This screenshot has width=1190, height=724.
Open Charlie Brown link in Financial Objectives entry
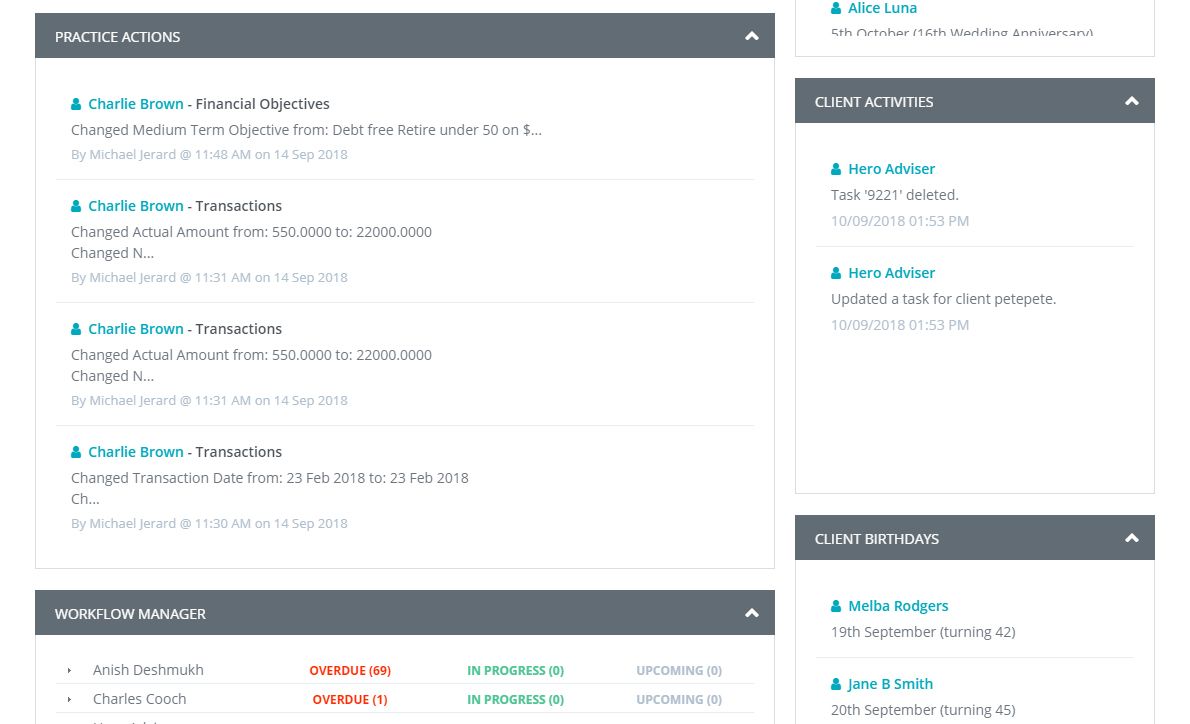[x=136, y=104]
